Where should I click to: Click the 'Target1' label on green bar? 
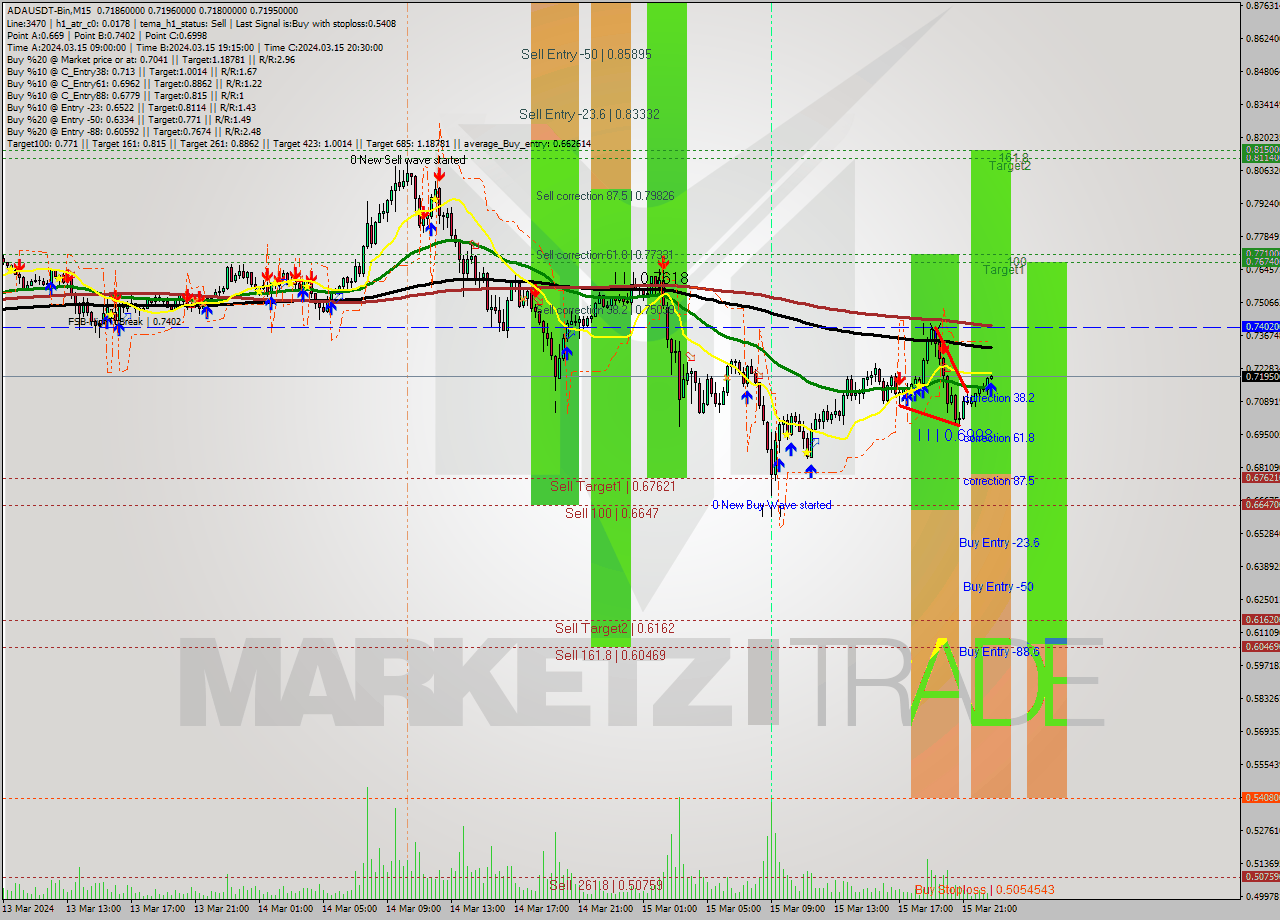1003,270
